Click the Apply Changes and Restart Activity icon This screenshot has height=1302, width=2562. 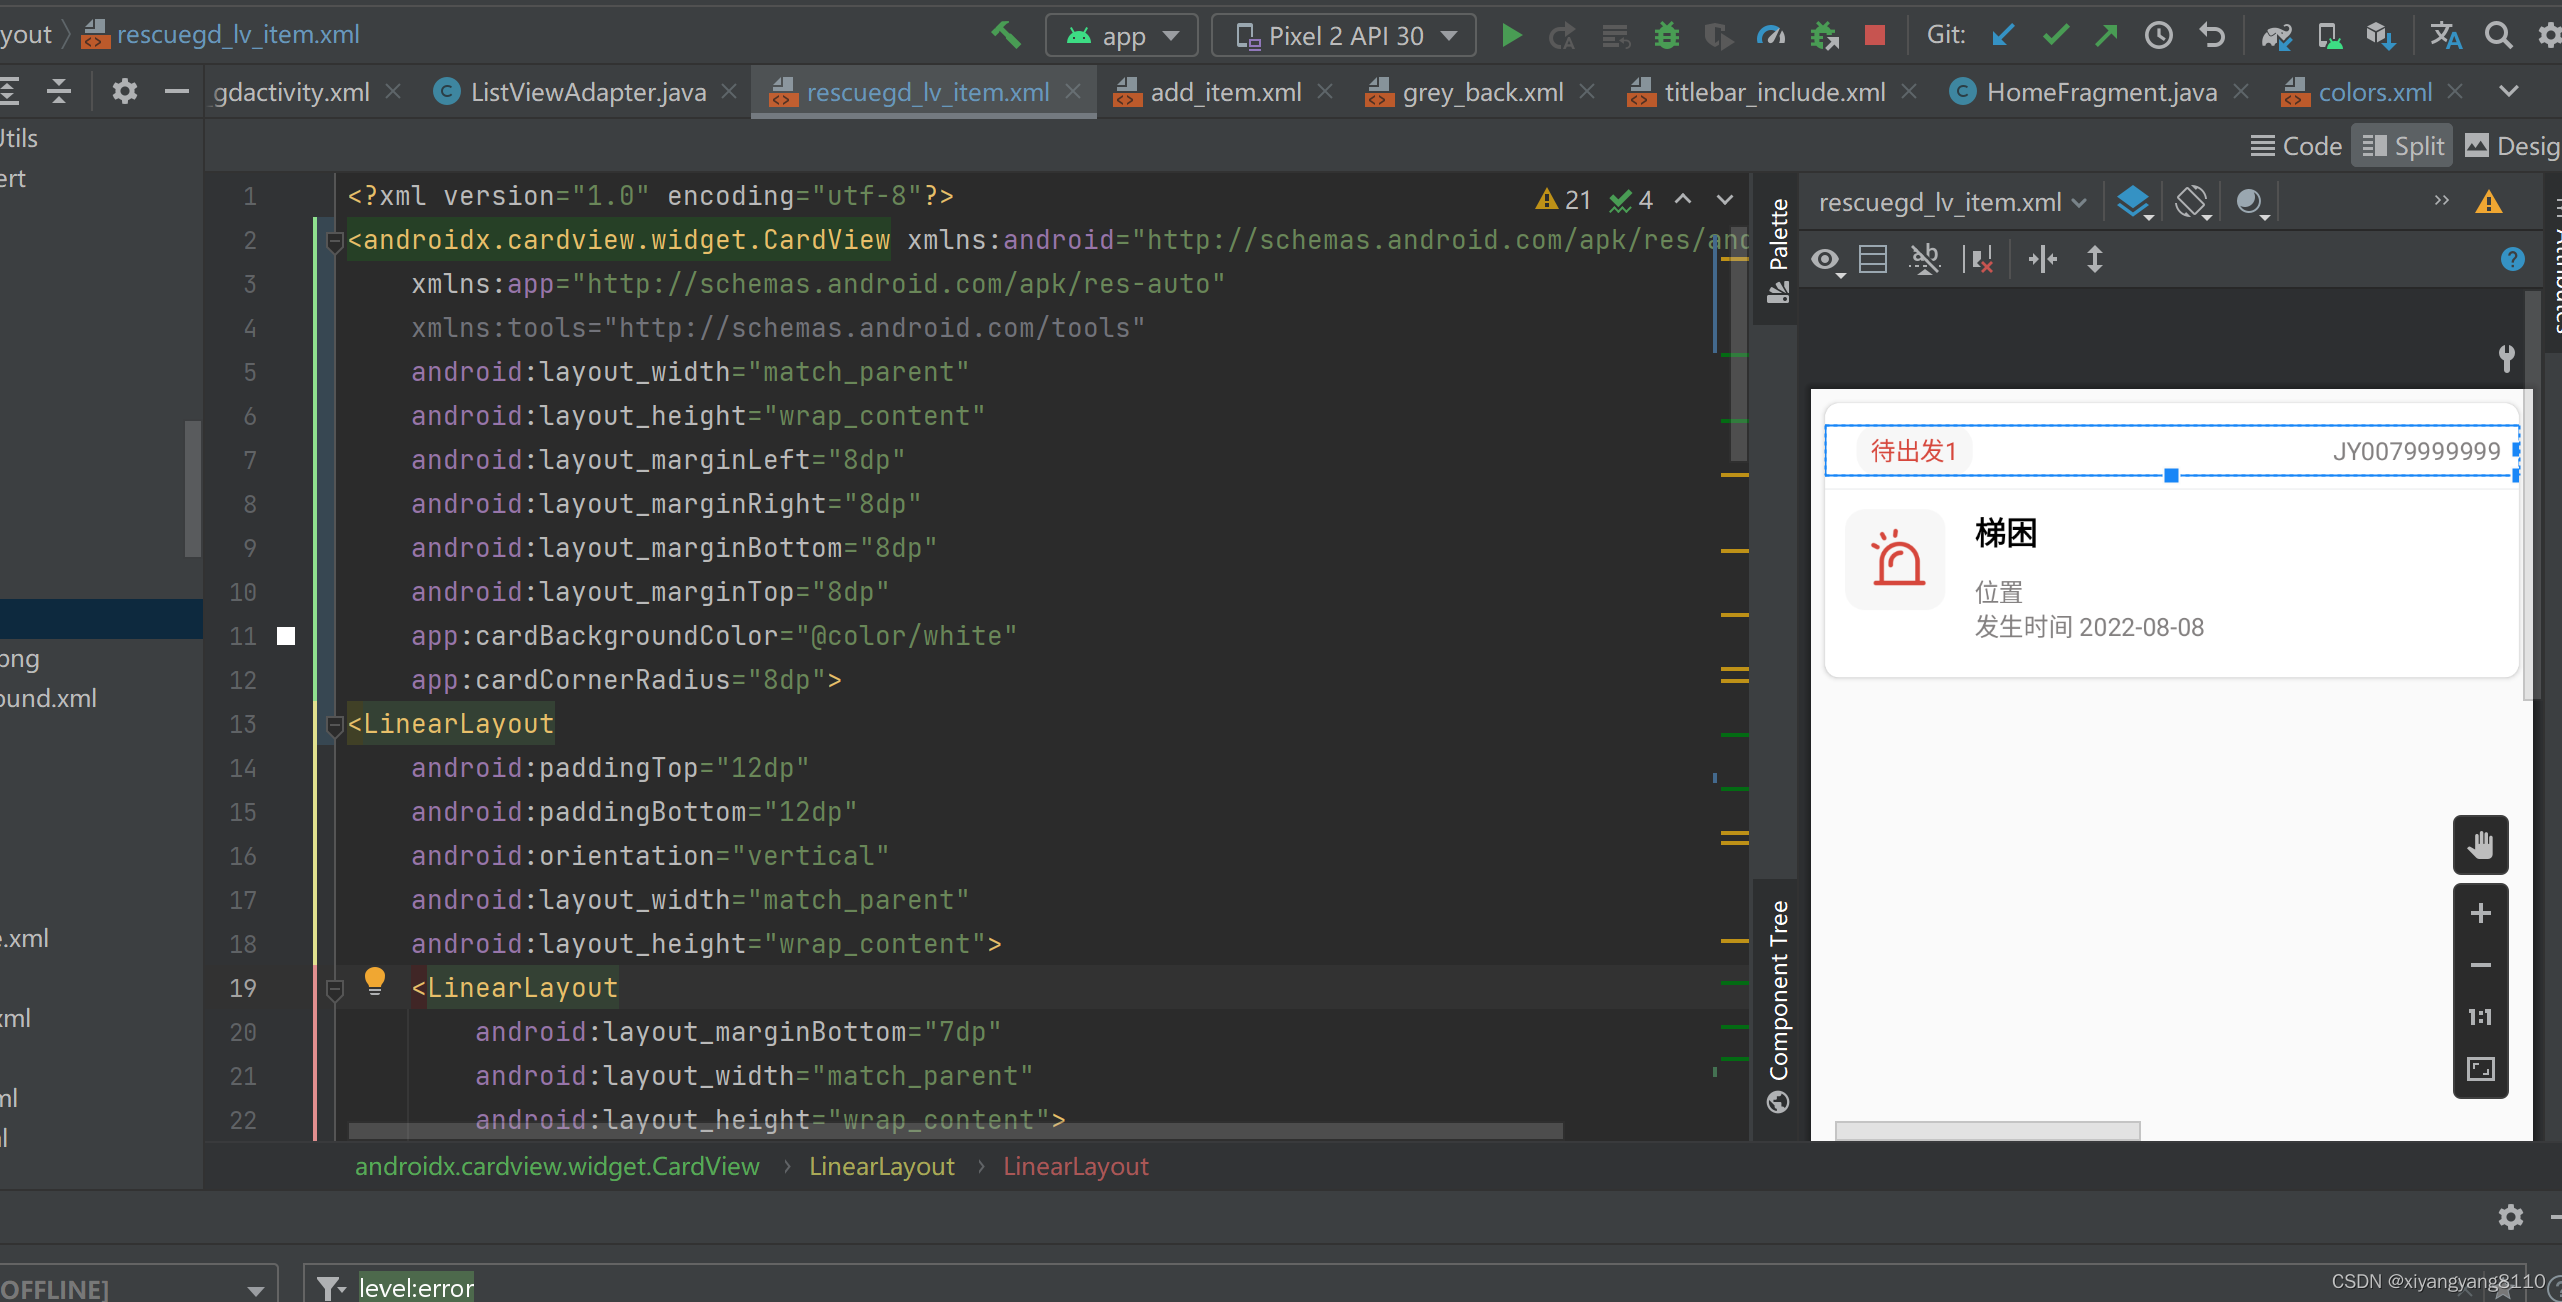pyautogui.click(x=1562, y=36)
